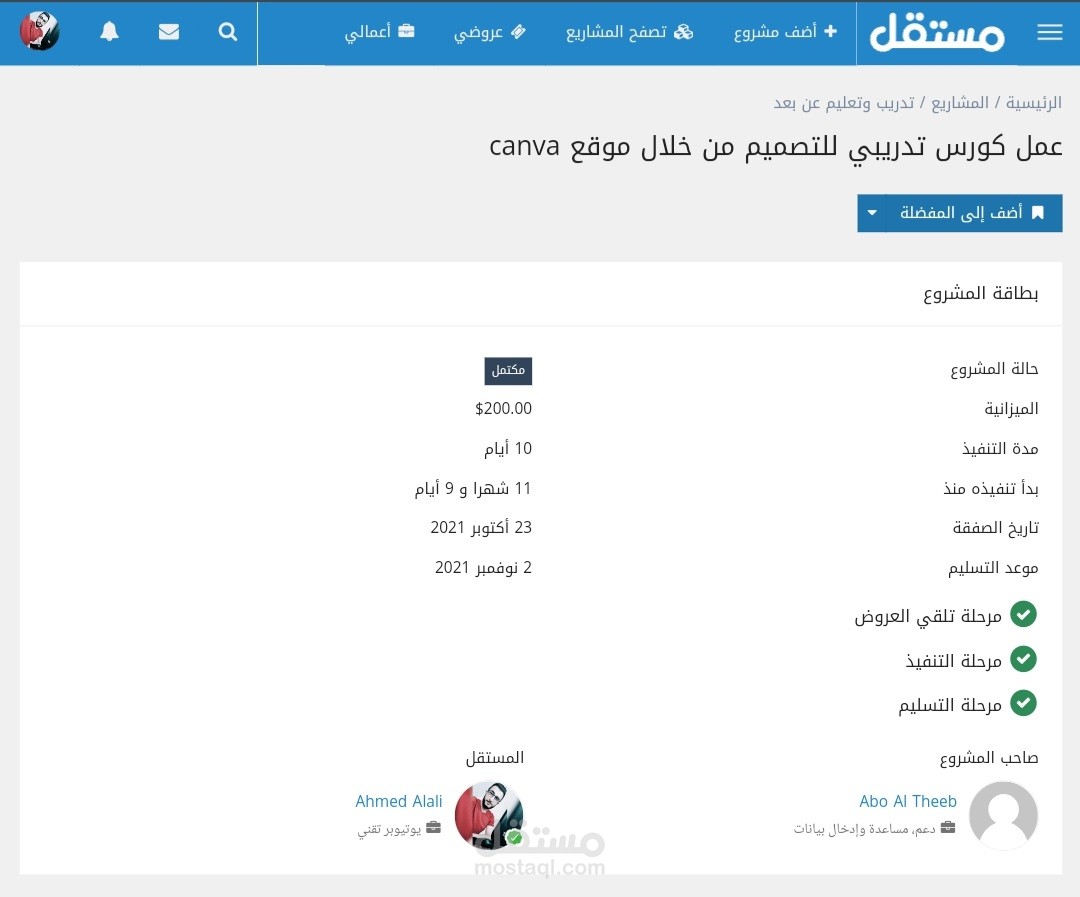
Task: Click the $200.00 budget value
Action: [503, 409]
